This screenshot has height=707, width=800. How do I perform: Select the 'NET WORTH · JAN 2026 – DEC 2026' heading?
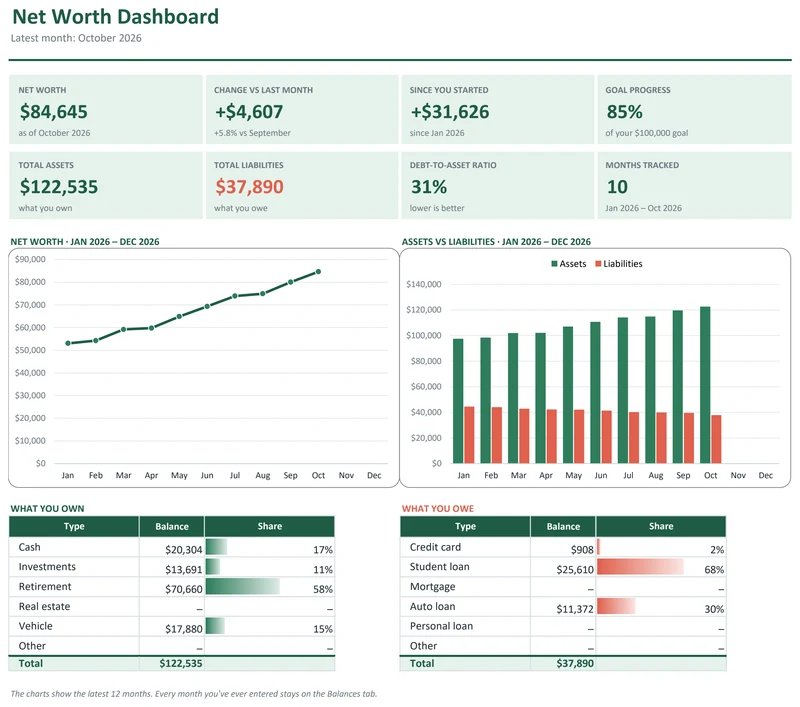[x=85, y=242]
